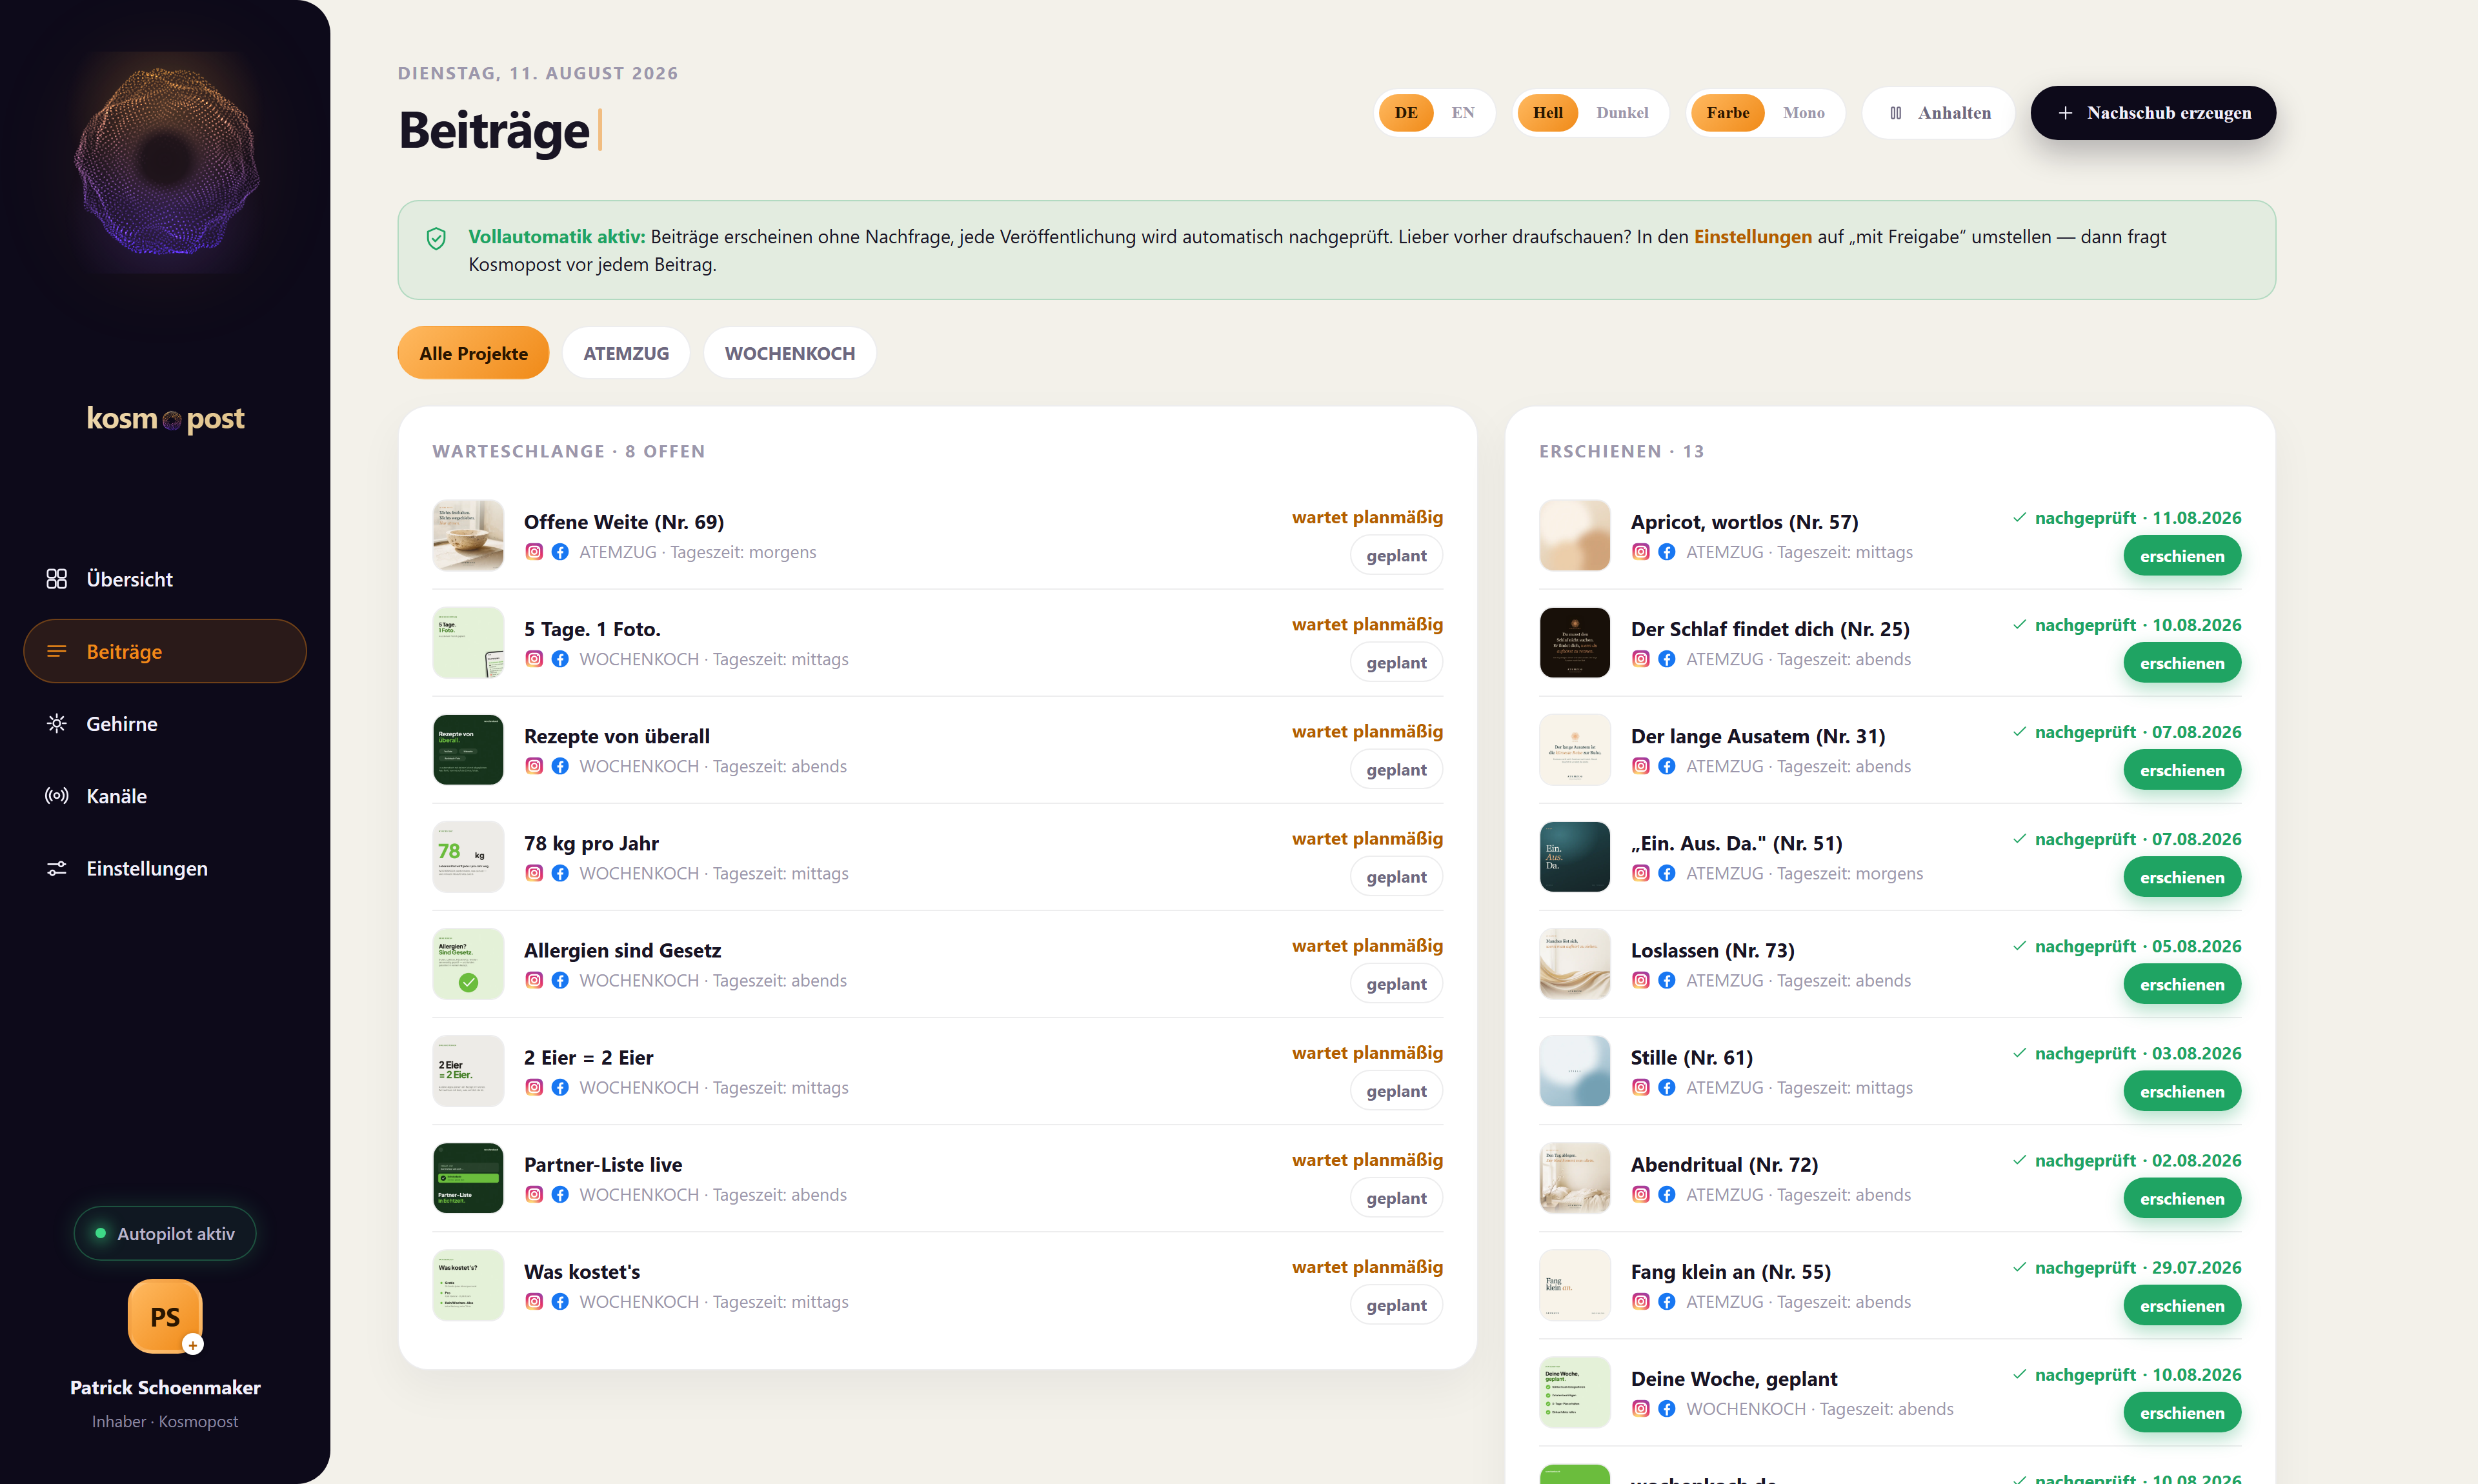Filter posts by WOCHENKOCH project
The height and width of the screenshot is (1484, 2478).
[x=790, y=353]
